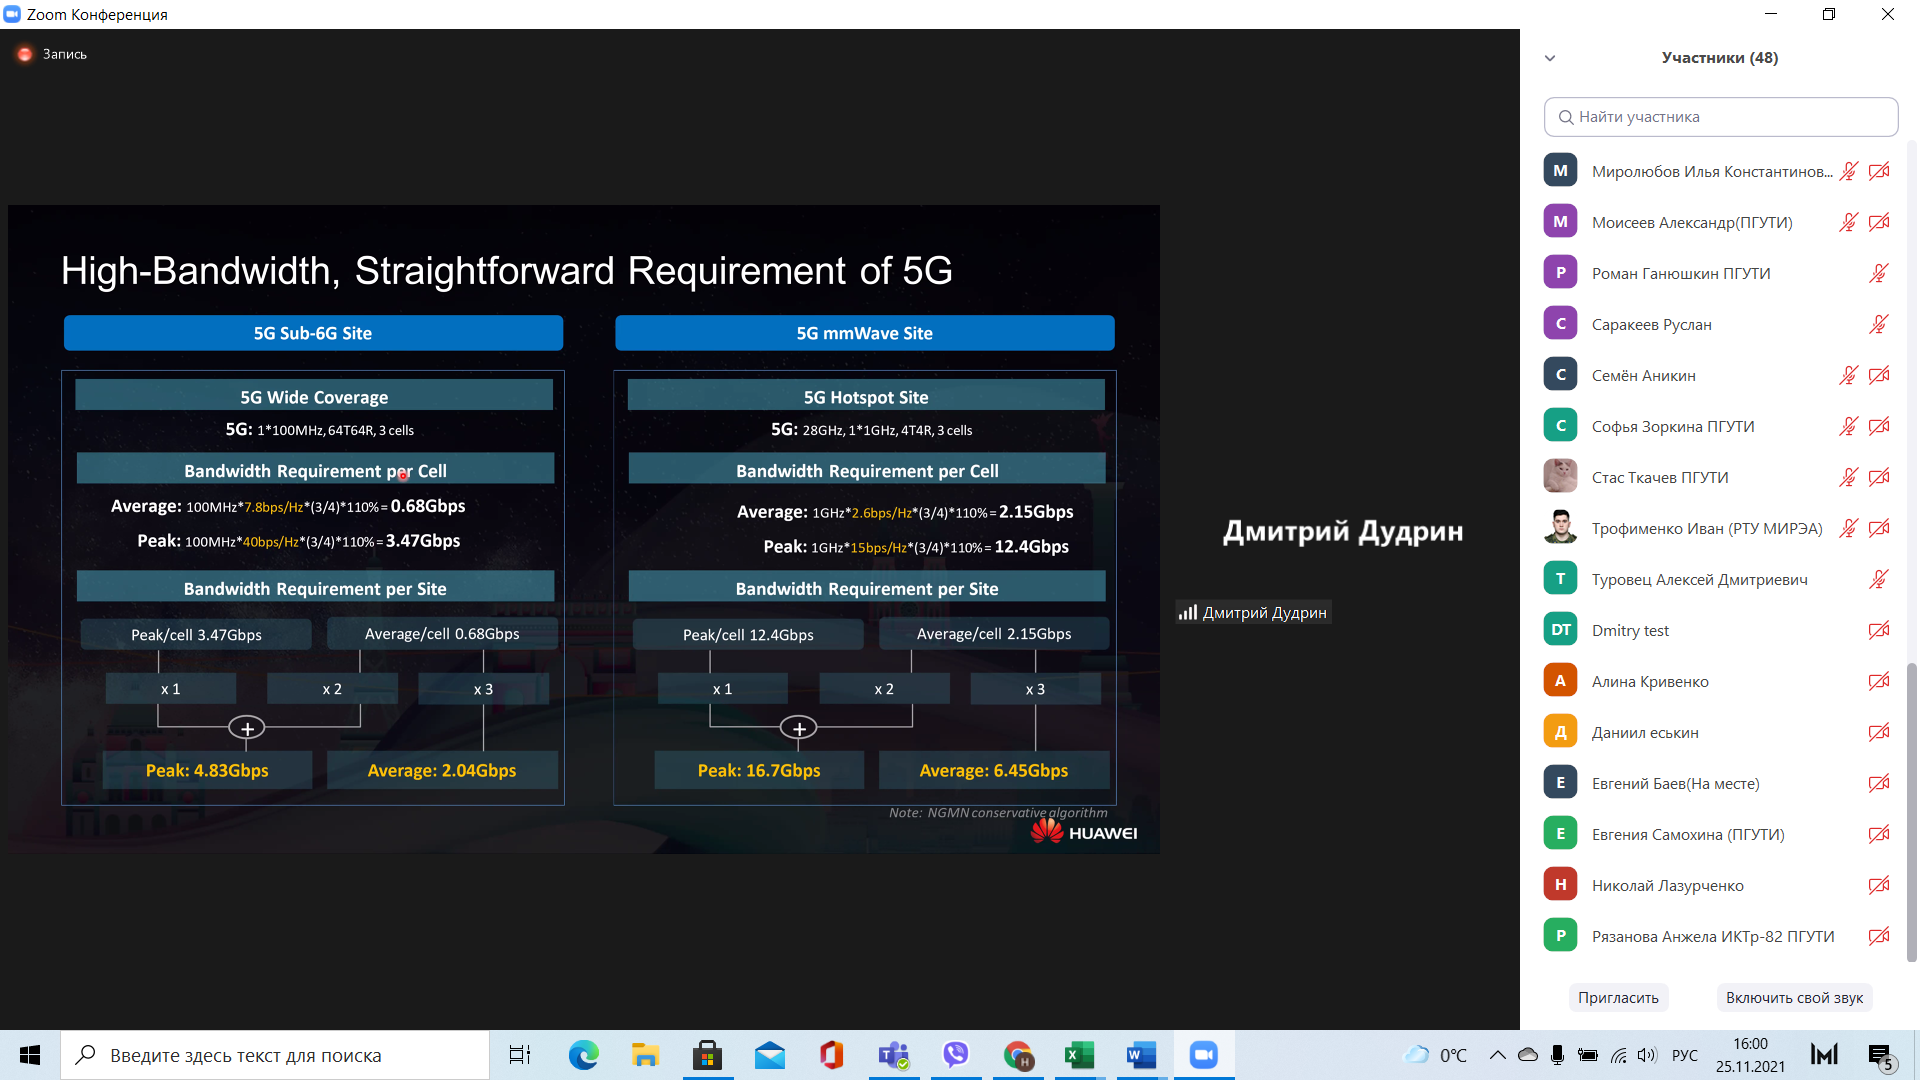Image resolution: width=1920 pixels, height=1080 pixels.
Task: Open the clock showing 16:00
Action: point(1750,1055)
